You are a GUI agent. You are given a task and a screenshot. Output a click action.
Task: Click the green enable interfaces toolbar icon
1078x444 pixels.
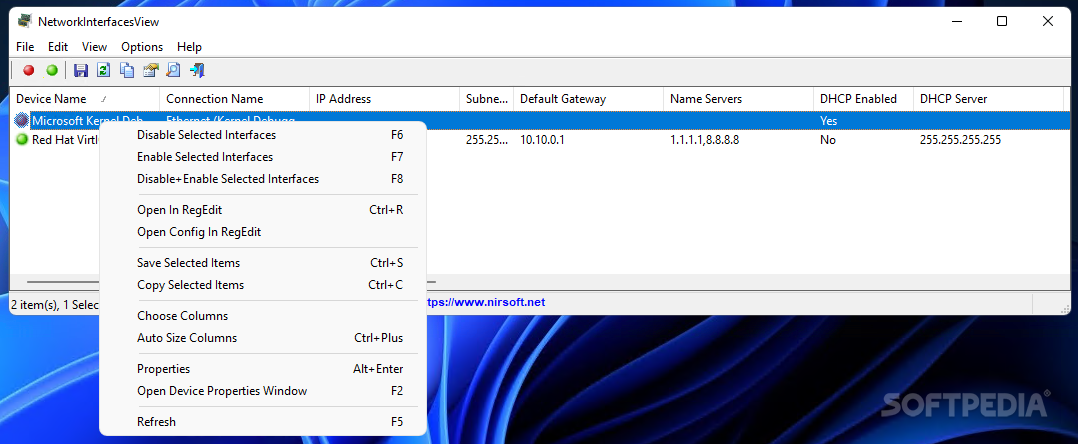point(52,70)
